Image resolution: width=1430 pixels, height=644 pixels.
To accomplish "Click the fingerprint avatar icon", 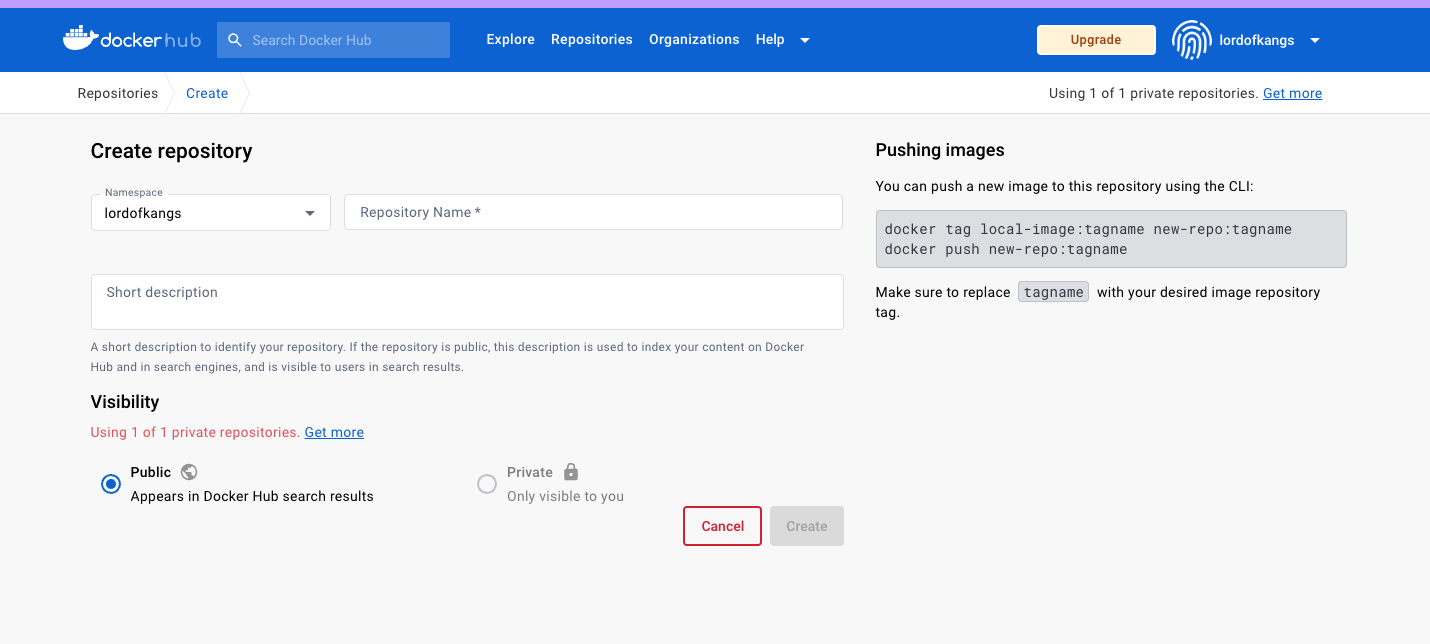I will pyautogui.click(x=1191, y=40).
